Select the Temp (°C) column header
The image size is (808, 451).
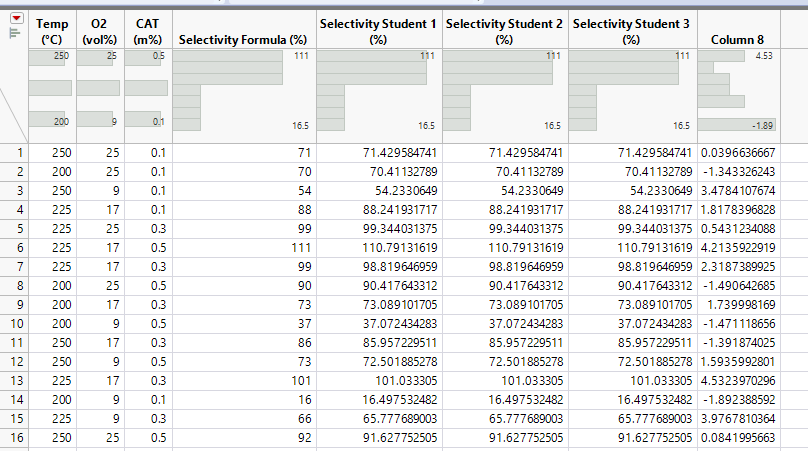click(x=51, y=30)
